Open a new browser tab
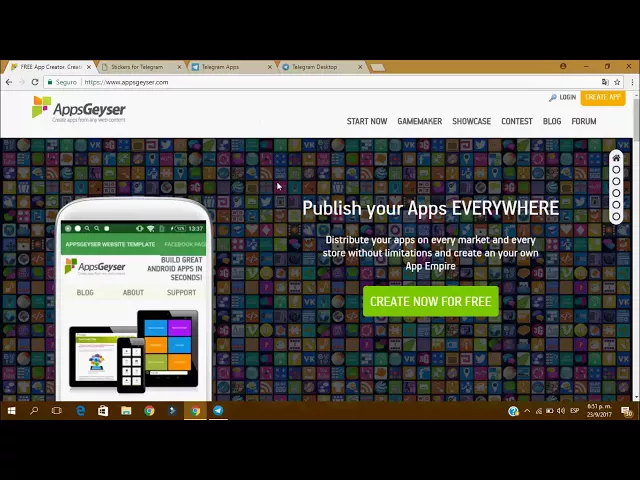The height and width of the screenshot is (480, 640). point(378,67)
